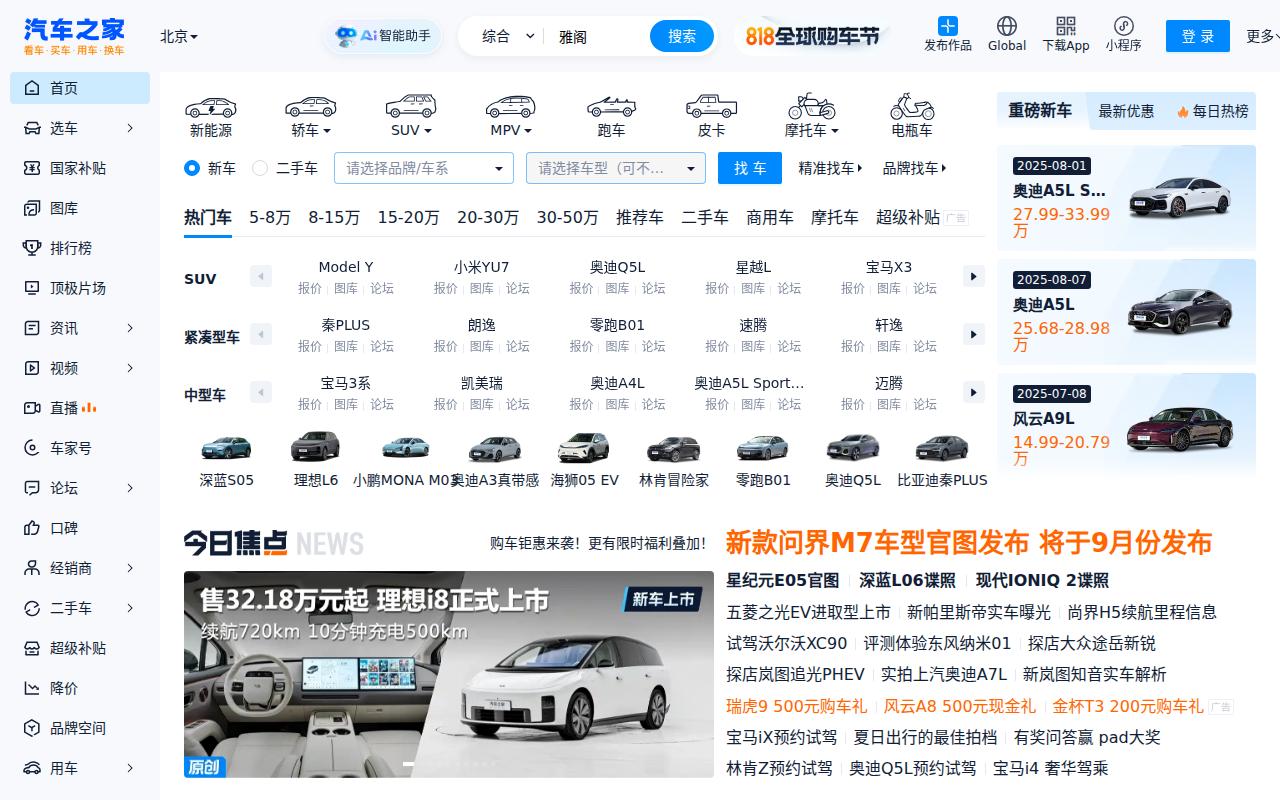Image resolution: width=1280 pixels, height=800 pixels.
Task: Click the 找车 button
Action: pyautogui.click(x=750, y=168)
